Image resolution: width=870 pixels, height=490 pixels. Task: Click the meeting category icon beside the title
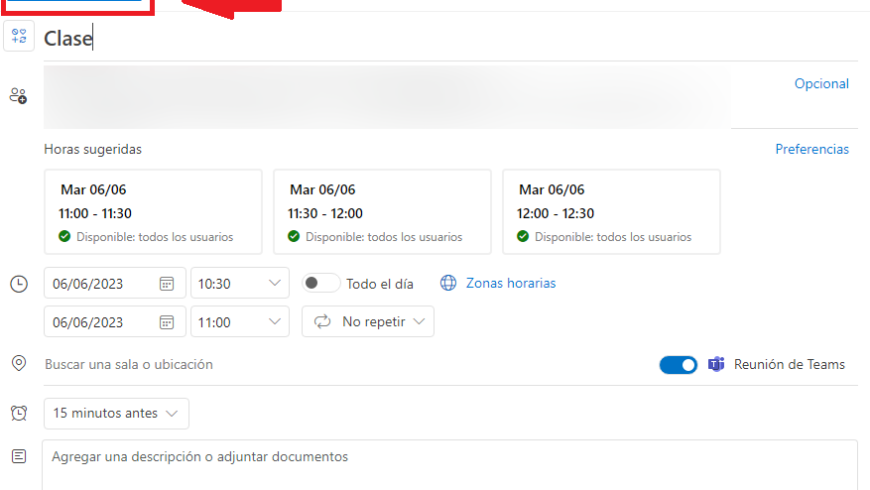19,36
